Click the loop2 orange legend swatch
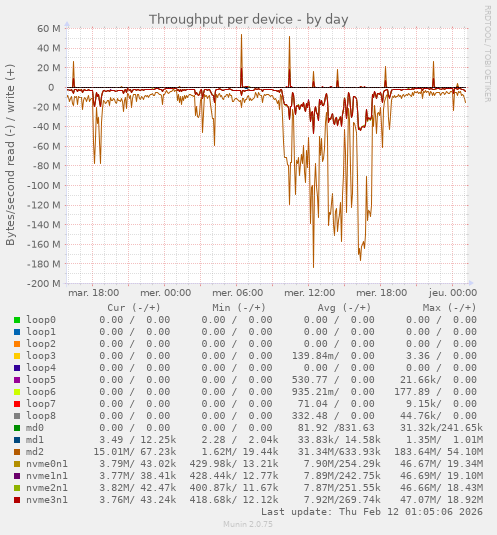 pos(17,344)
